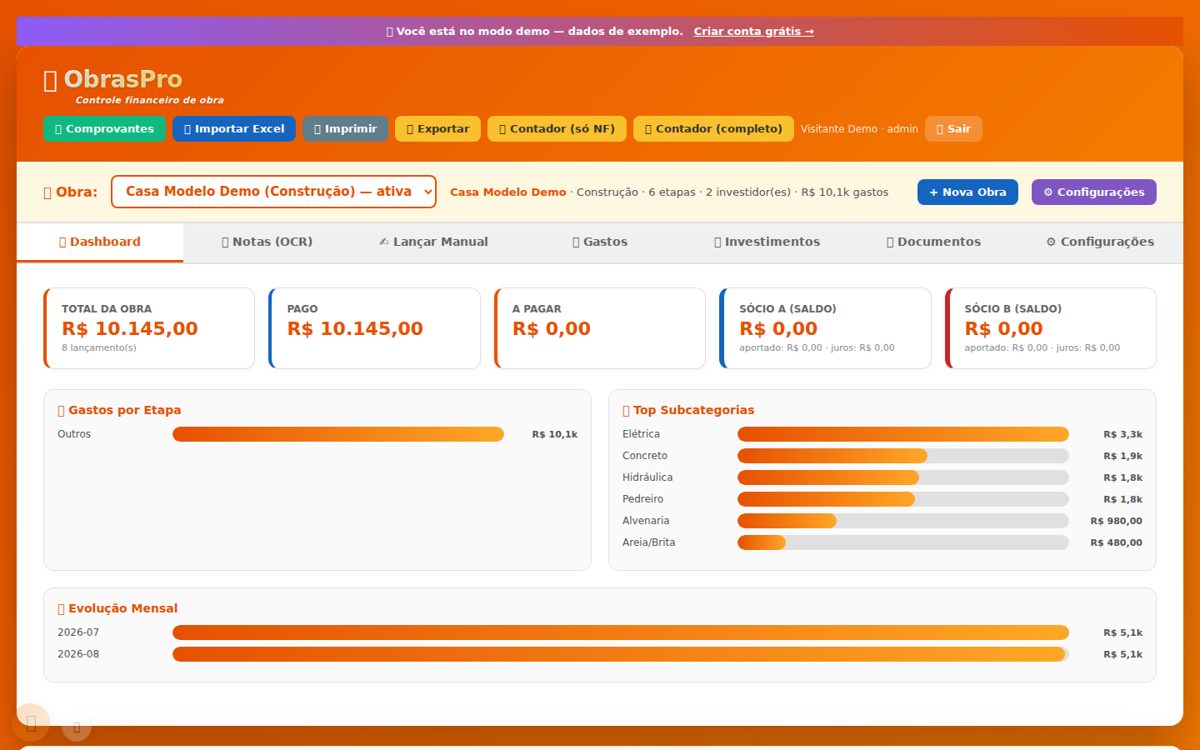Go to the Gastos tab
Screen dimensions: 1200x750
point(599,242)
